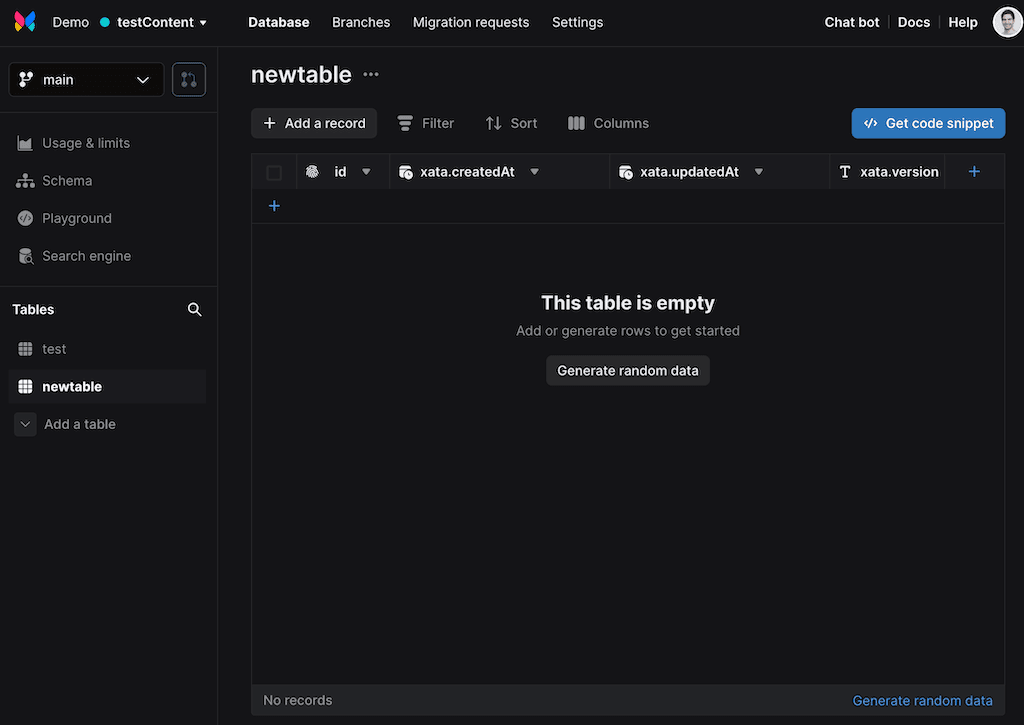Click the Demo workspace name
This screenshot has height=725, width=1024.
click(71, 22)
